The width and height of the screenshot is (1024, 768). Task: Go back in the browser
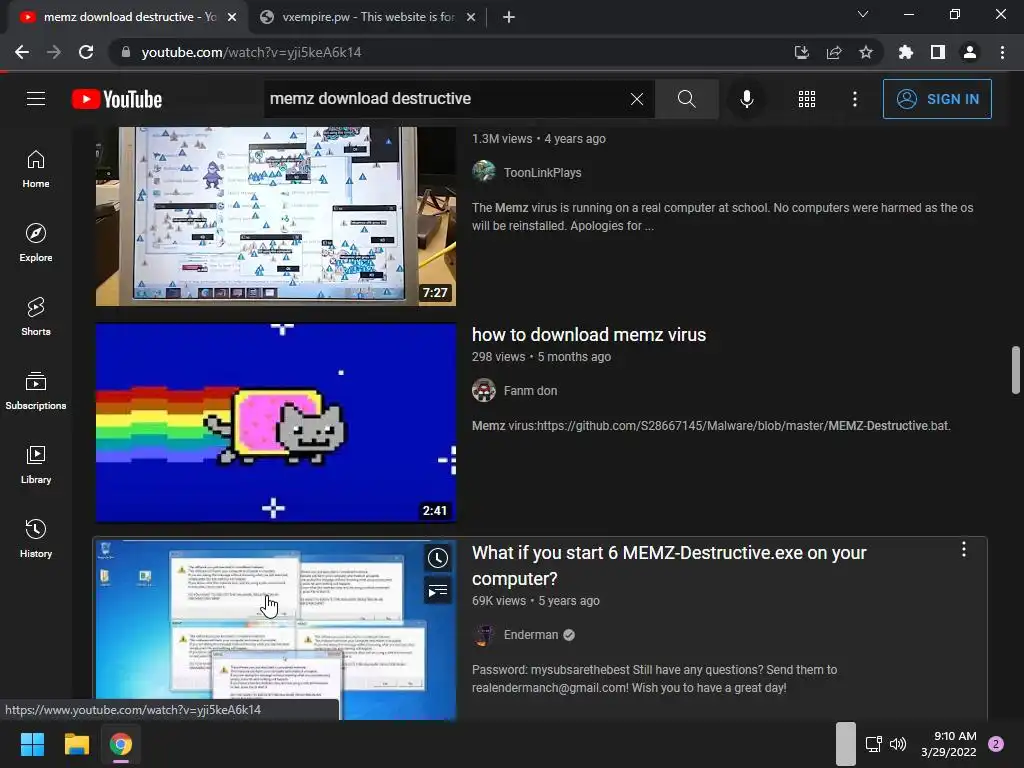pos(22,52)
